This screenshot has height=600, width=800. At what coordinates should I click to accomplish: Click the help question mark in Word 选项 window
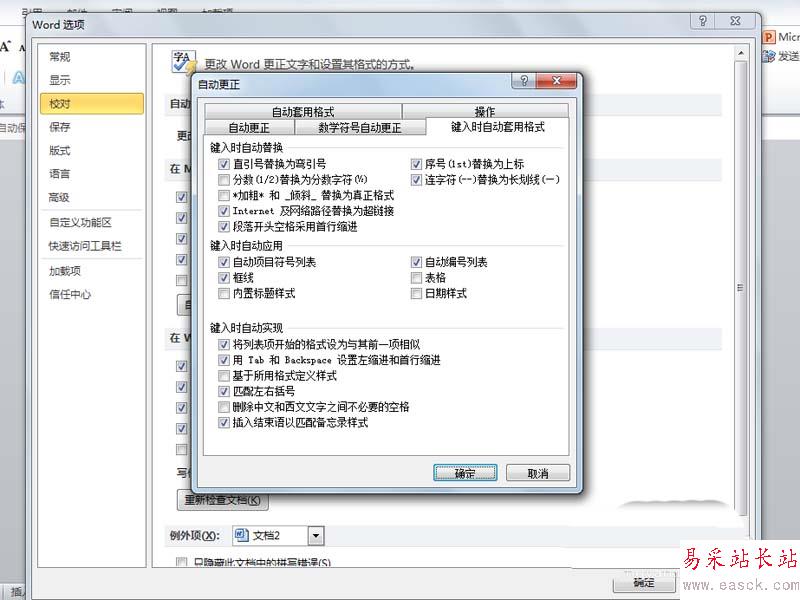tap(703, 21)
